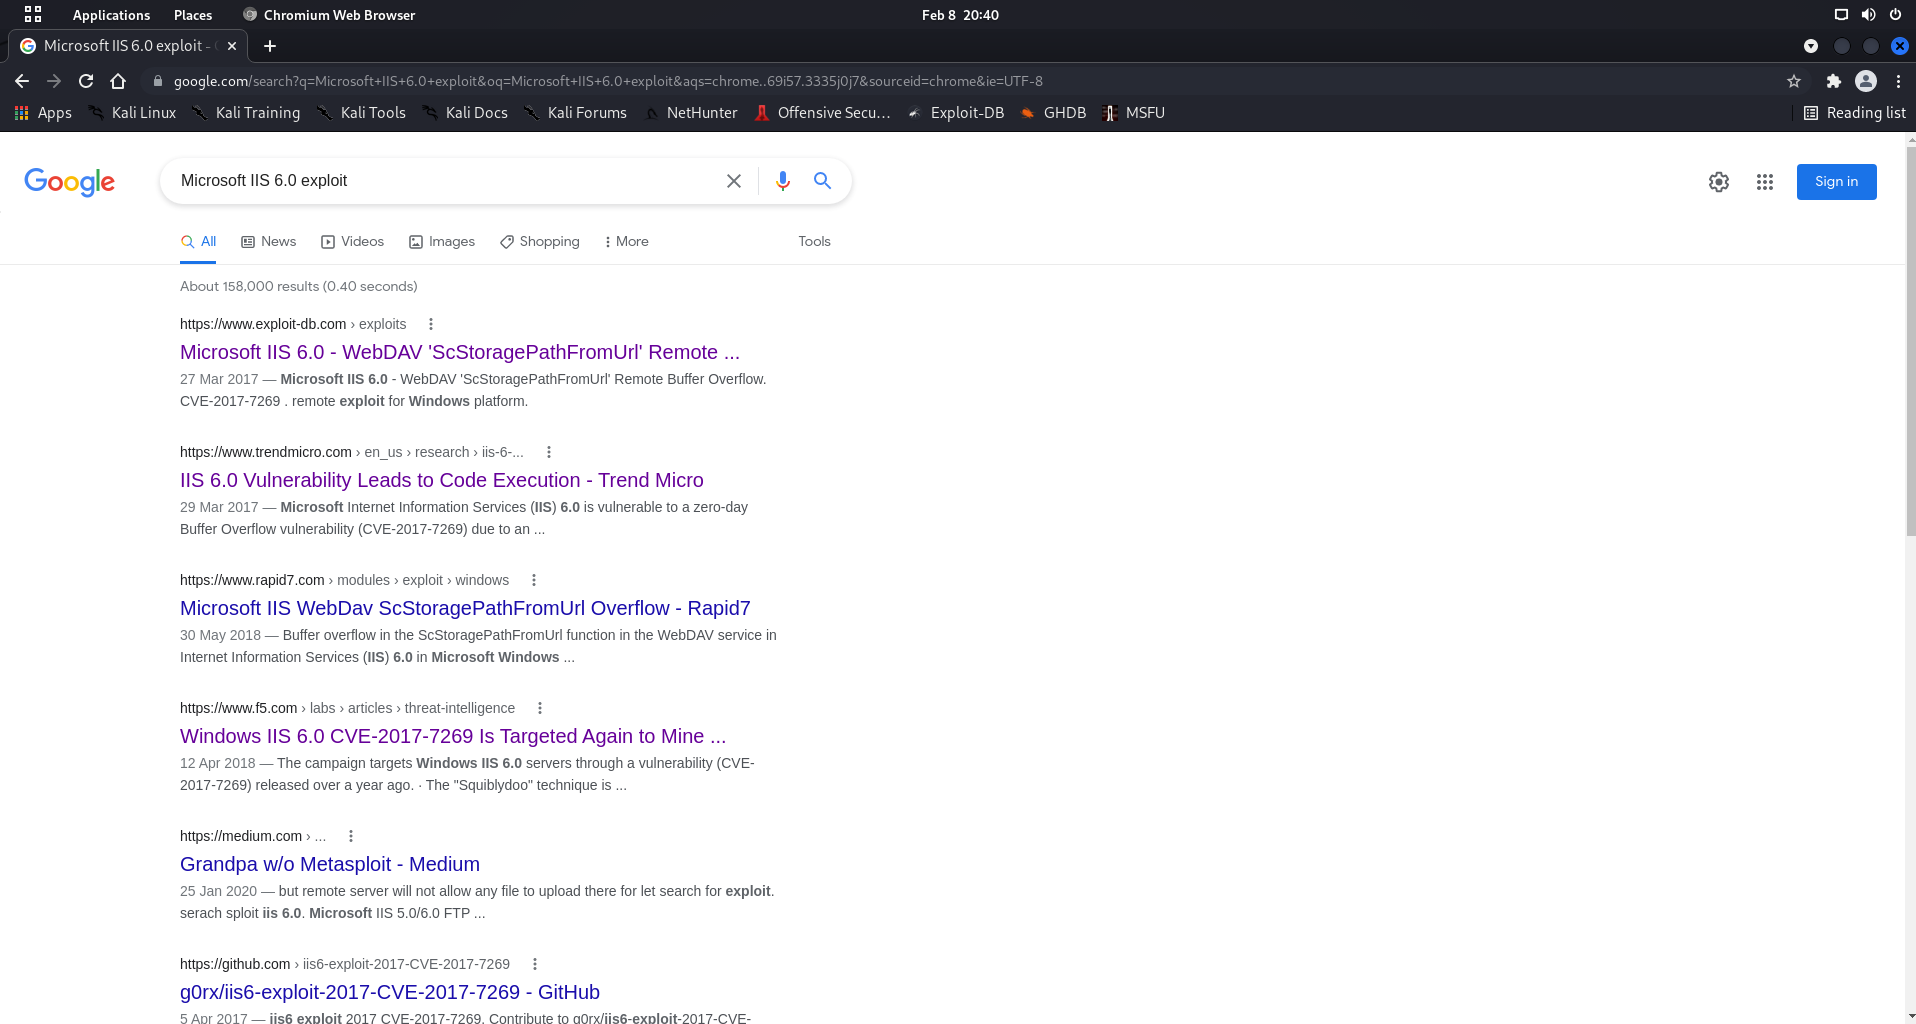Open a new browser tab
This screenshot has width=1916, height=1024.
click(270, 46)
